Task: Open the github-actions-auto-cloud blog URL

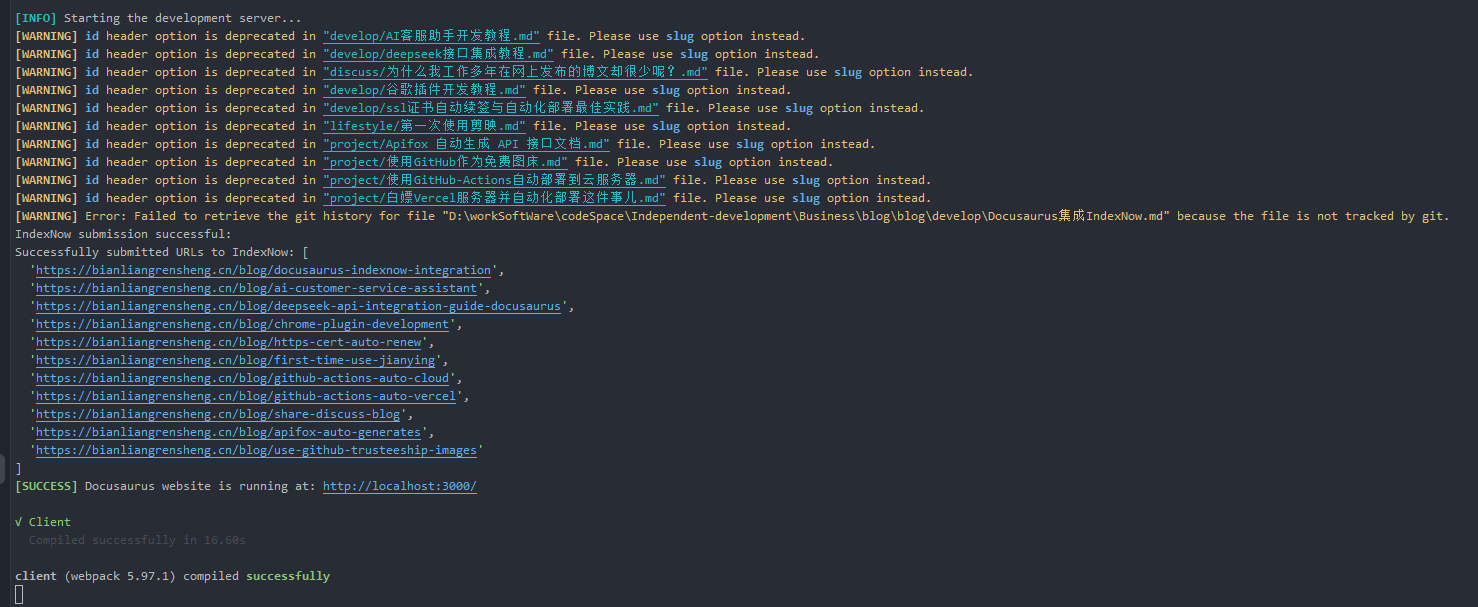Action: pyautogui.click(x=242, y=378)
